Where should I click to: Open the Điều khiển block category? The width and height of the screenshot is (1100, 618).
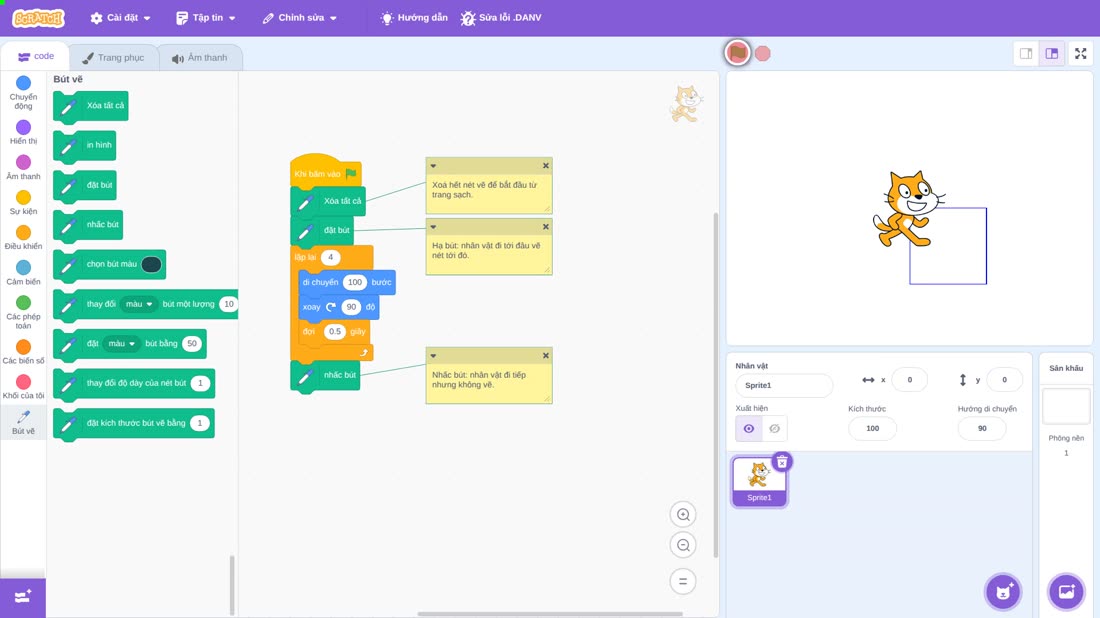tap(23, 237)
